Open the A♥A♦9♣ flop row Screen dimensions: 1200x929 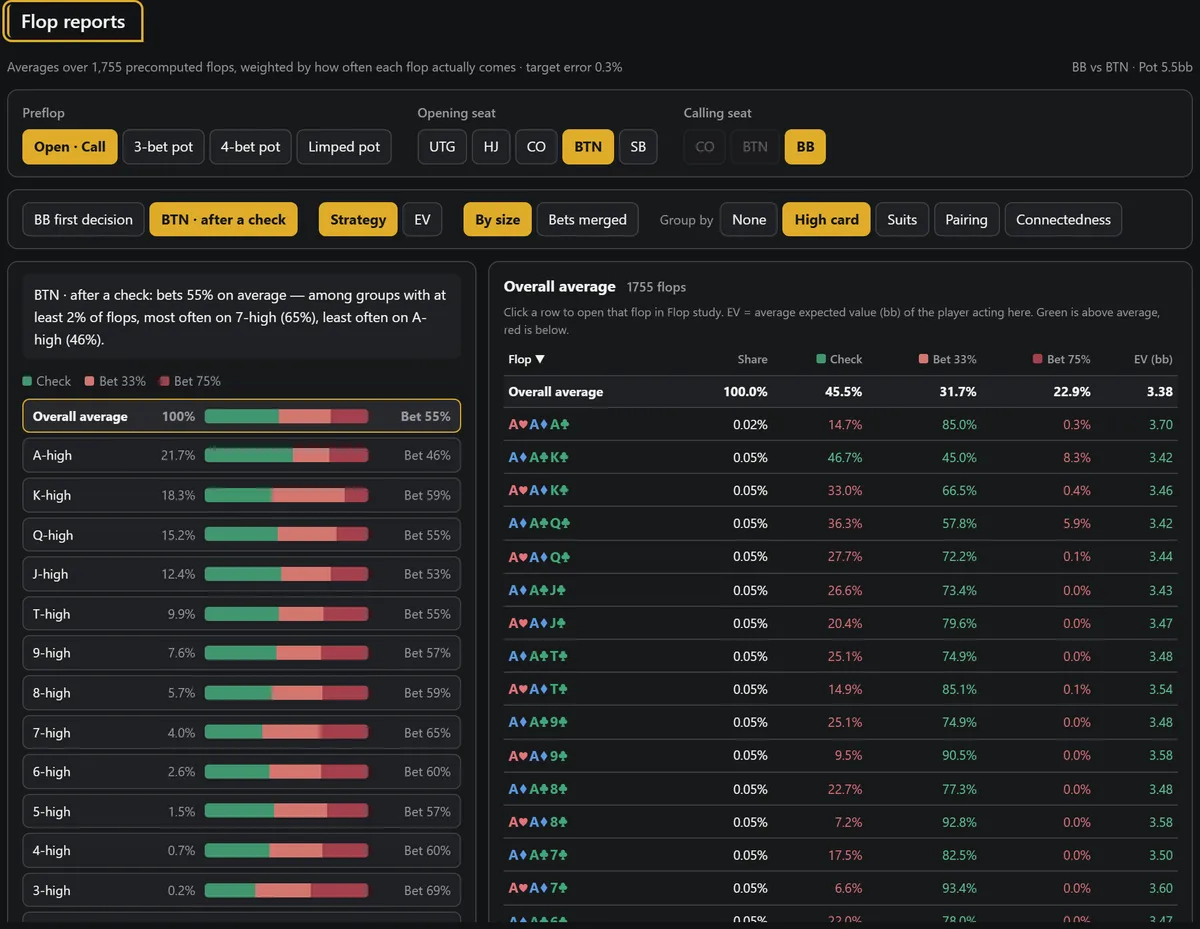[x=840, y=756]
